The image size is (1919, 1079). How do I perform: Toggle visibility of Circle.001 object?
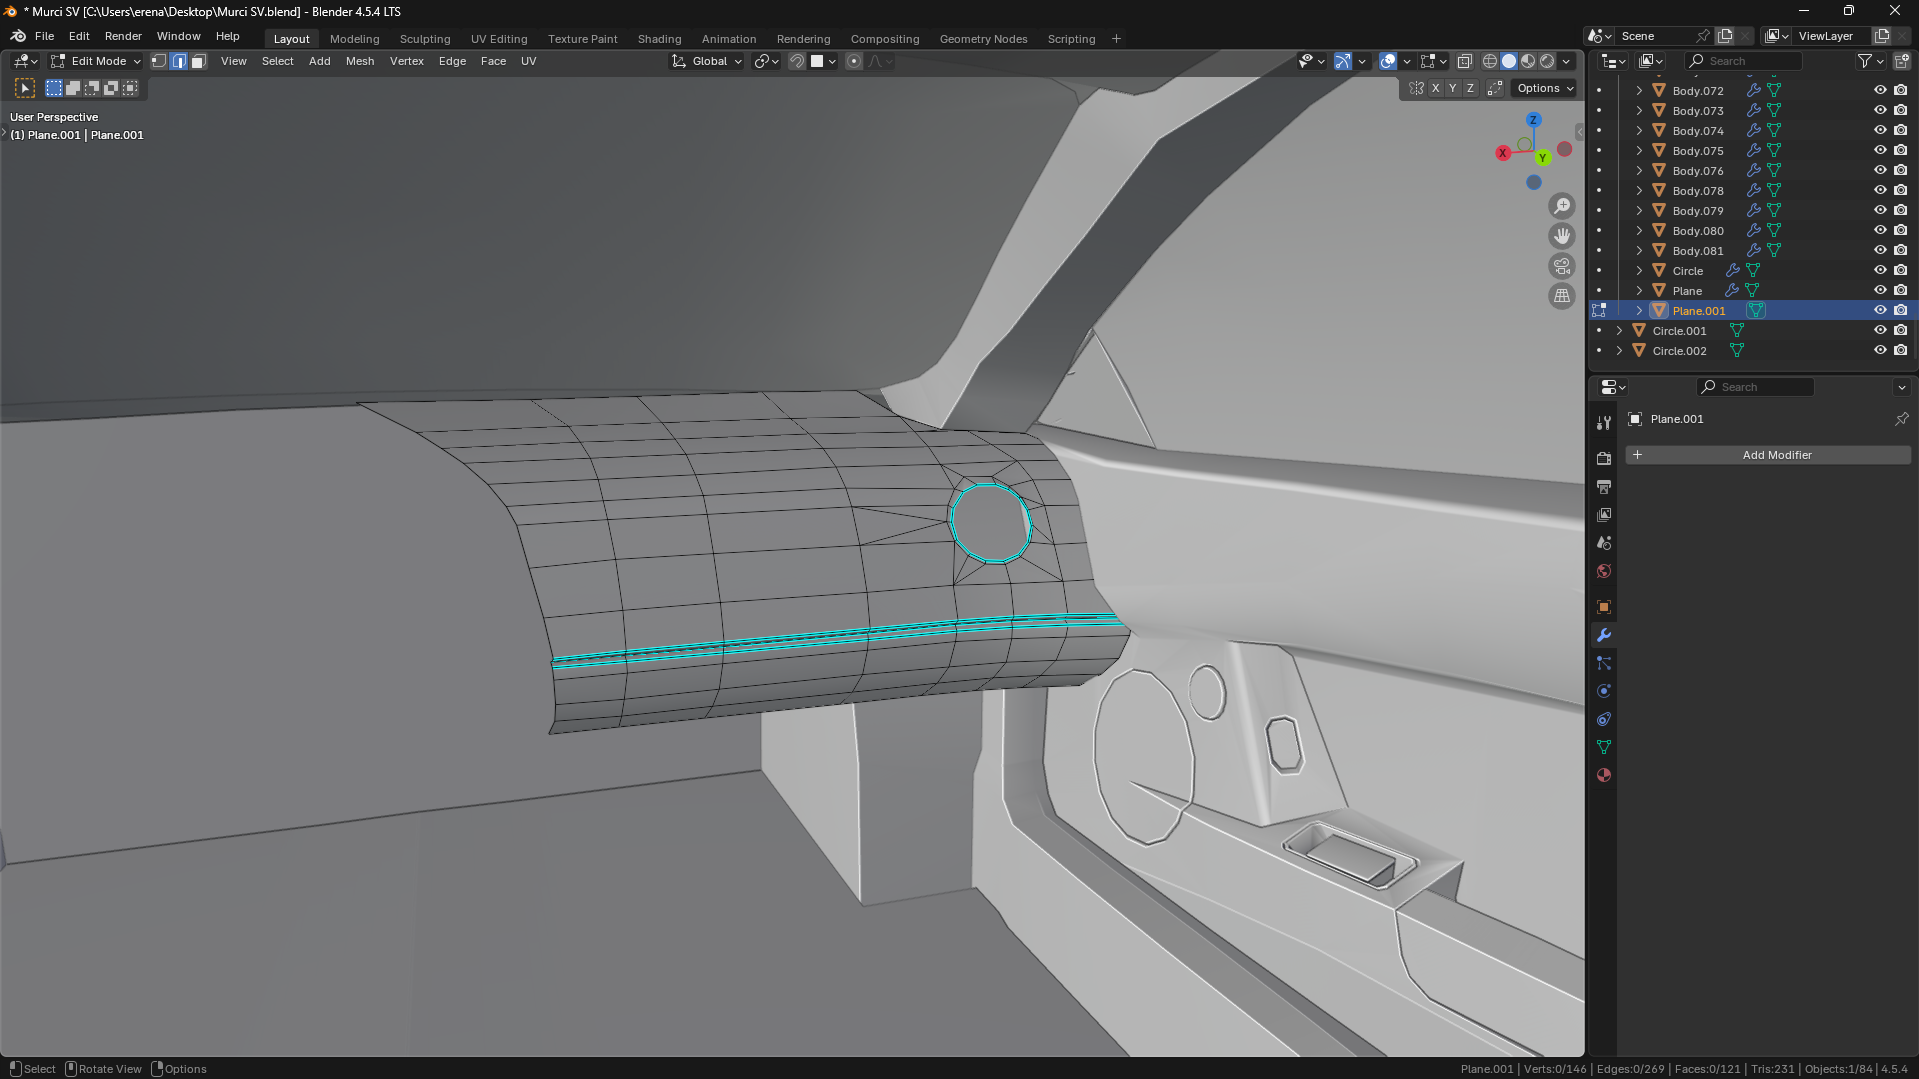pyautogui.click(x=1880, y=331)
